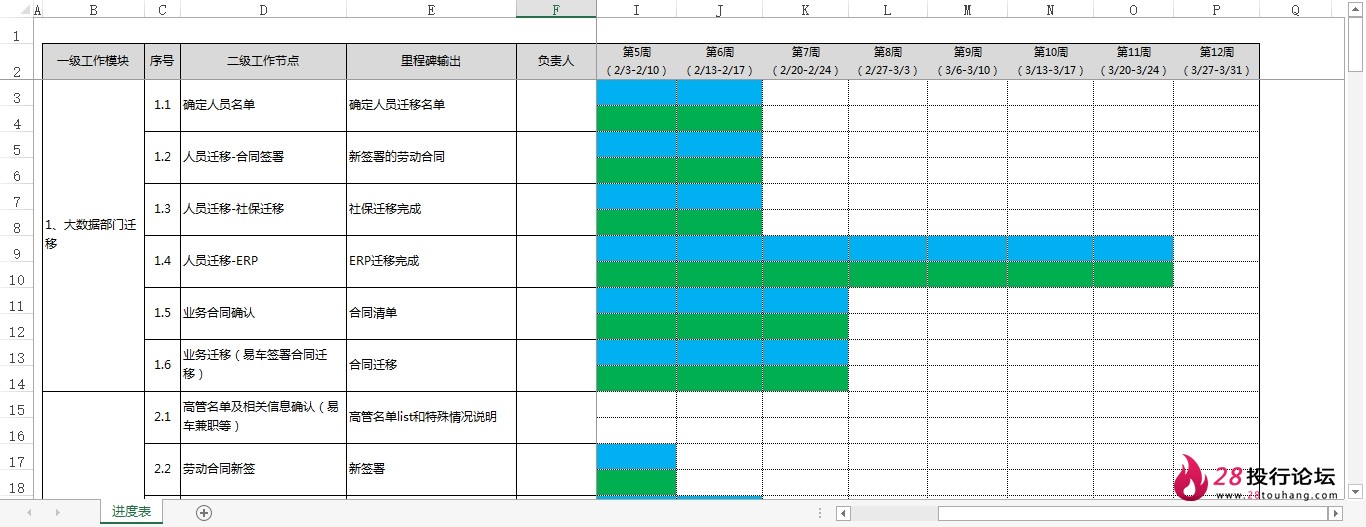Screen dimensions: 1366x527
Task: Click the 确定人员名单 cell
Action: coord(263,105)
